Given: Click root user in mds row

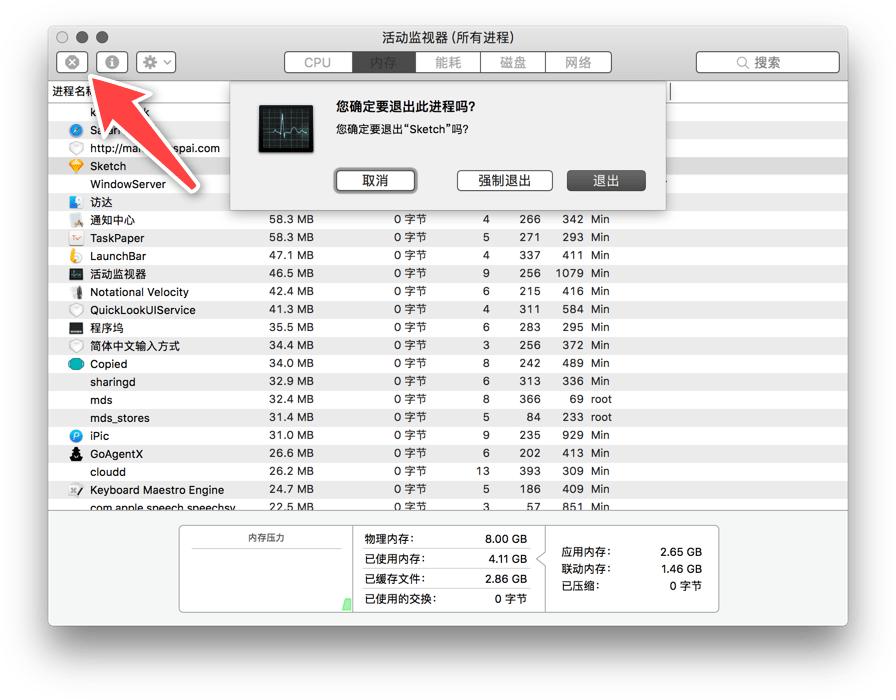Looking at the screenshot, I should tap(601, 399).
